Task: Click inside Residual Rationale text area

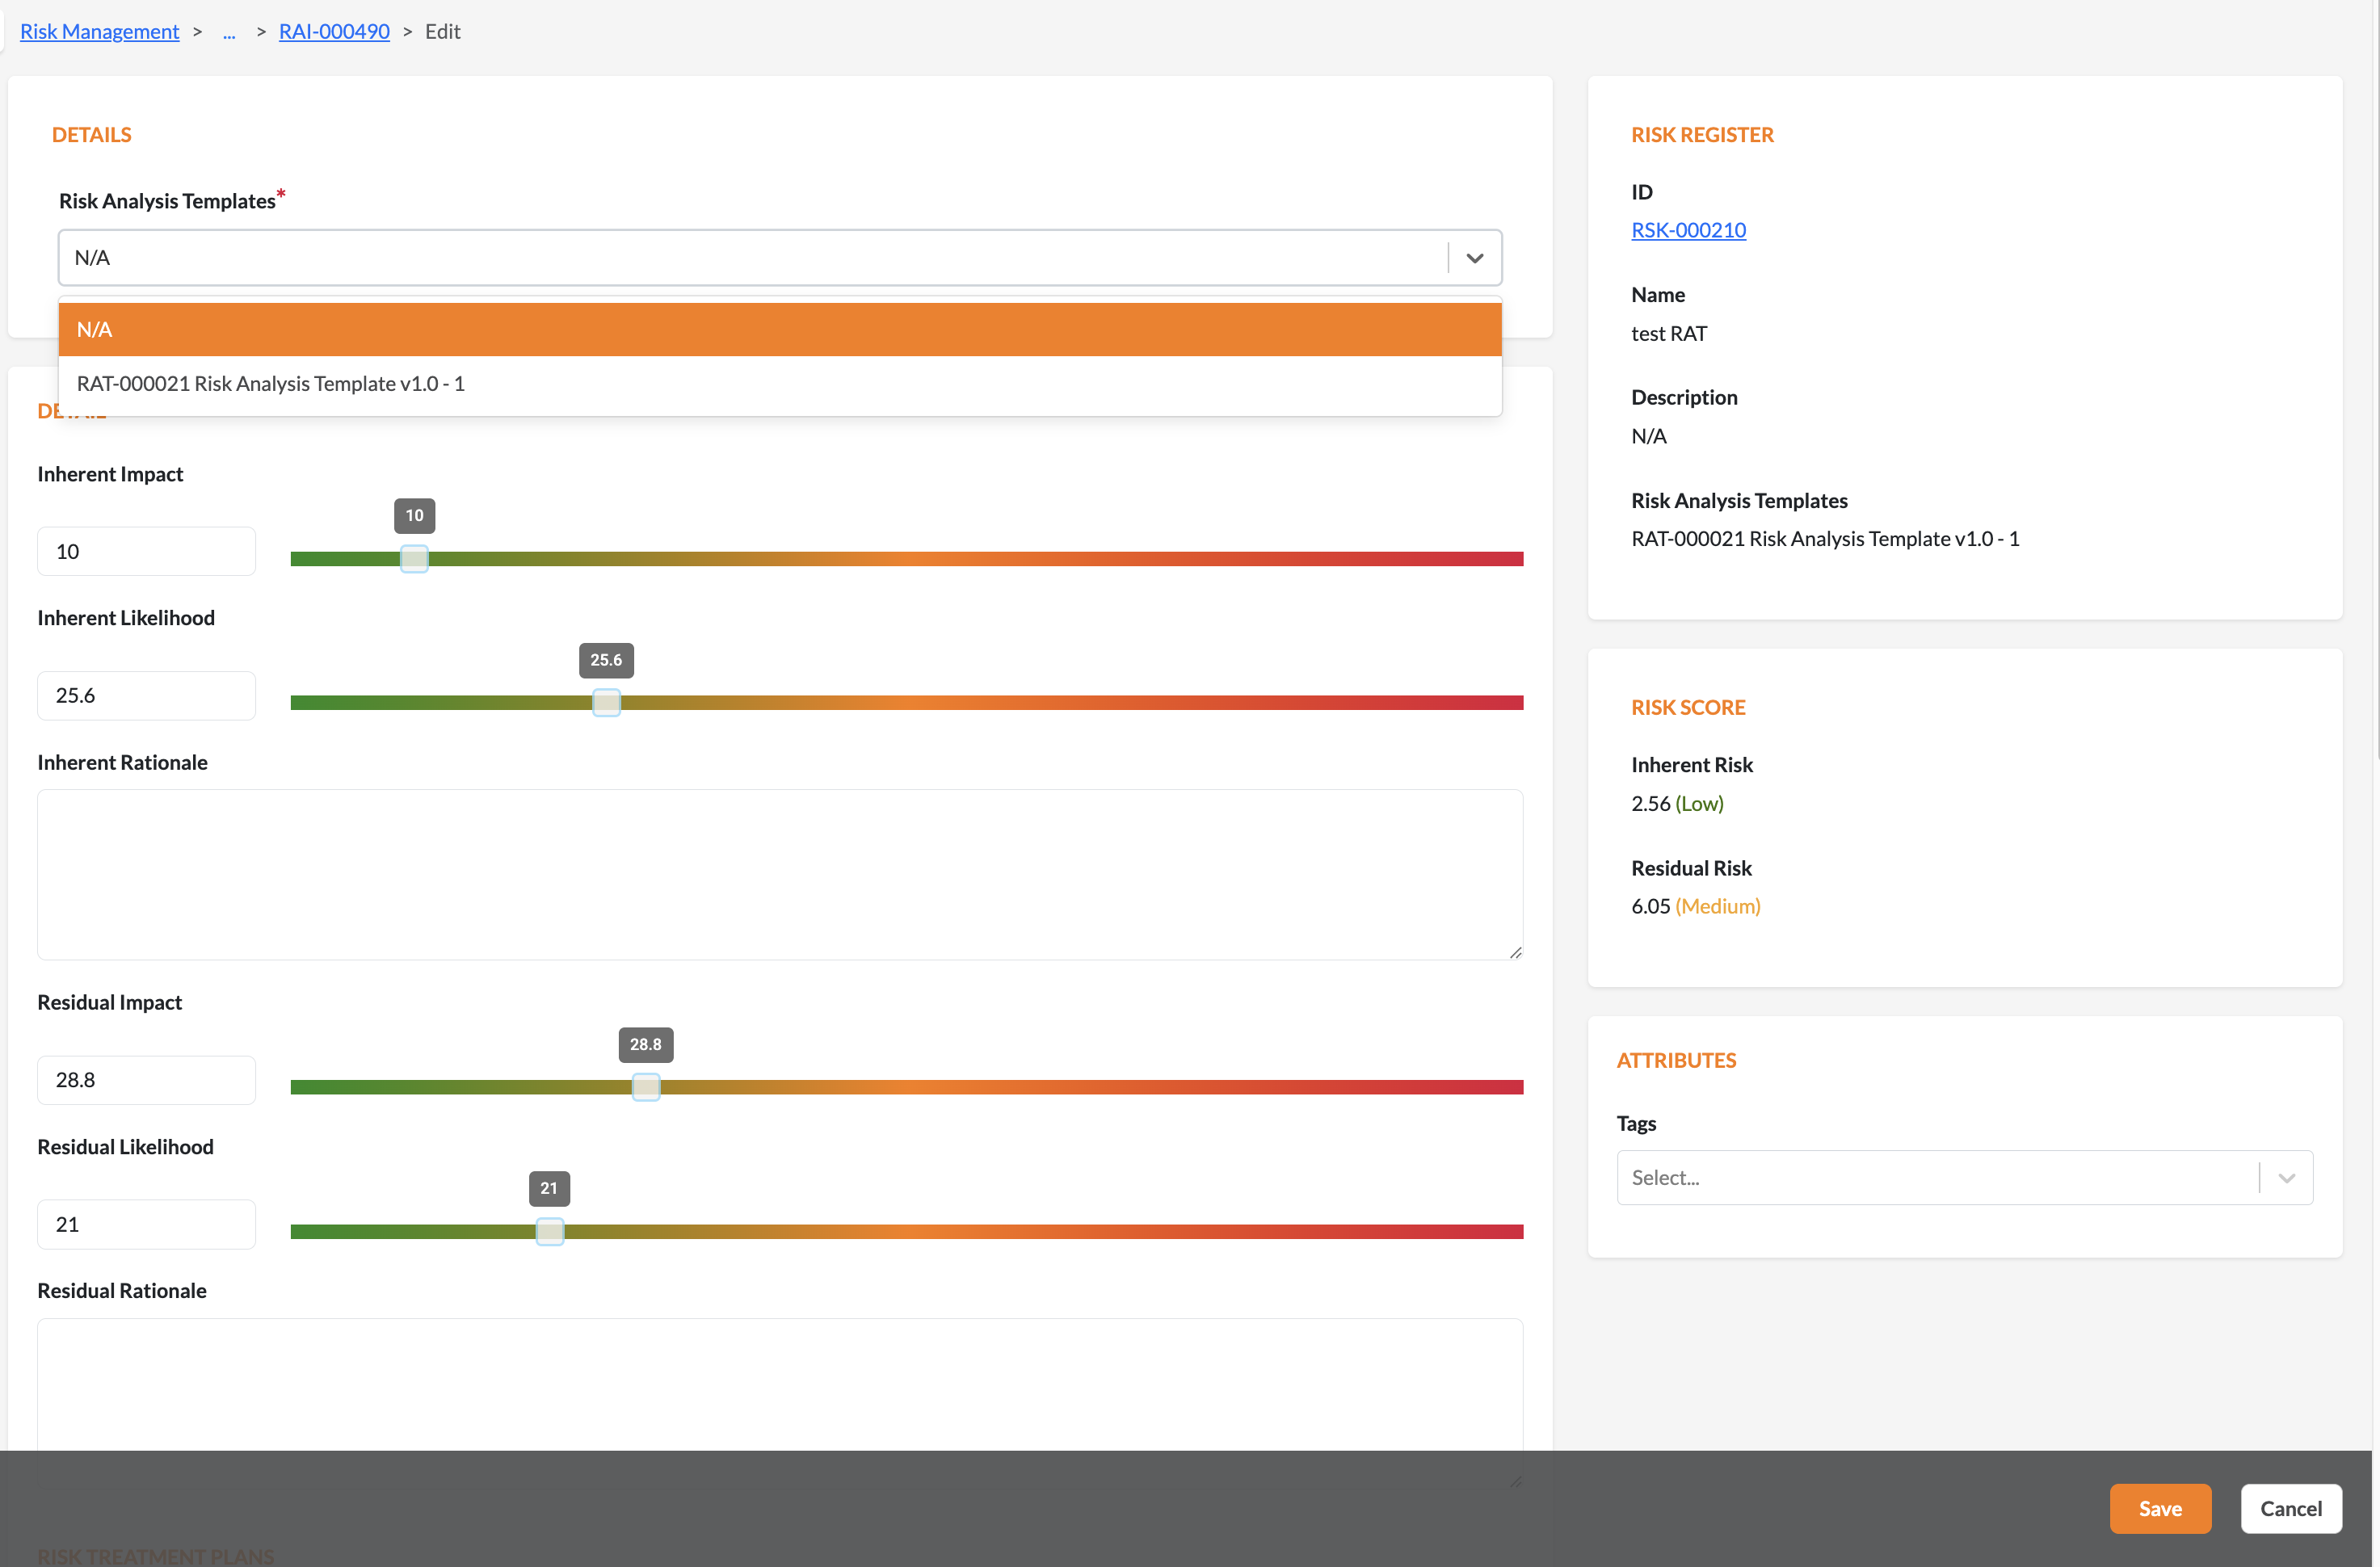Action: [x=779, y=1384]
